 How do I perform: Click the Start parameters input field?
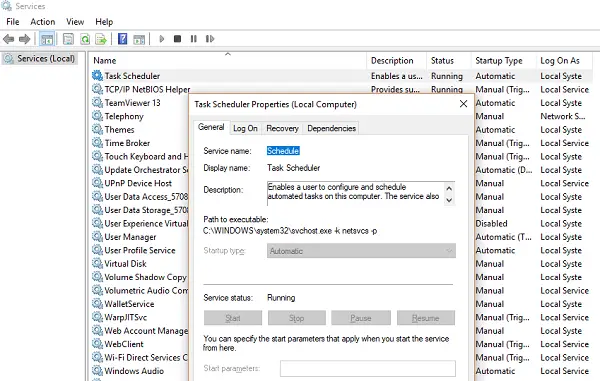[x=368, y=368]
